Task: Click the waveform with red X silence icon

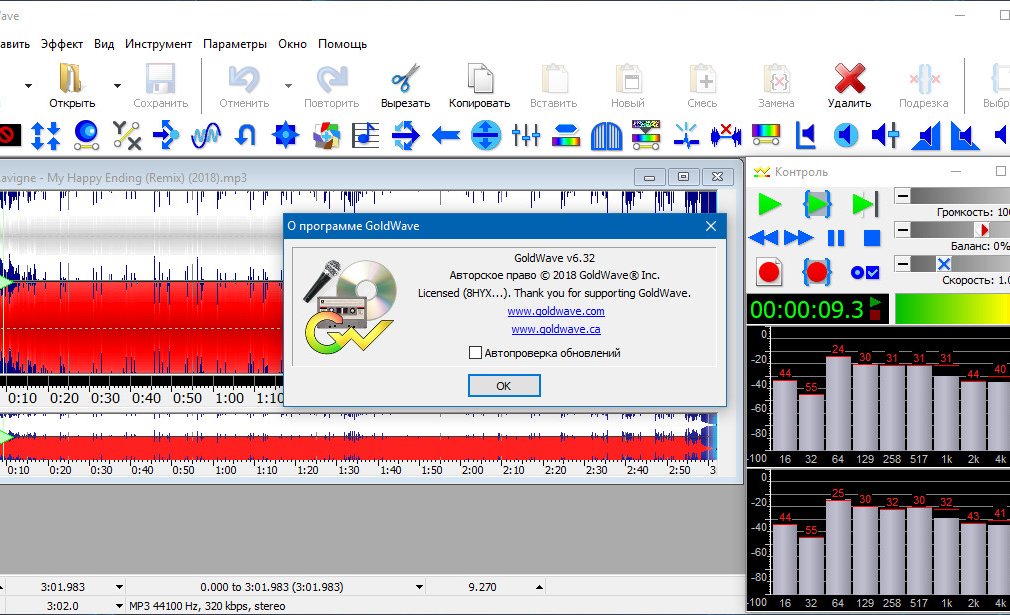Action: pyautogui.click(x=726, y=136)
